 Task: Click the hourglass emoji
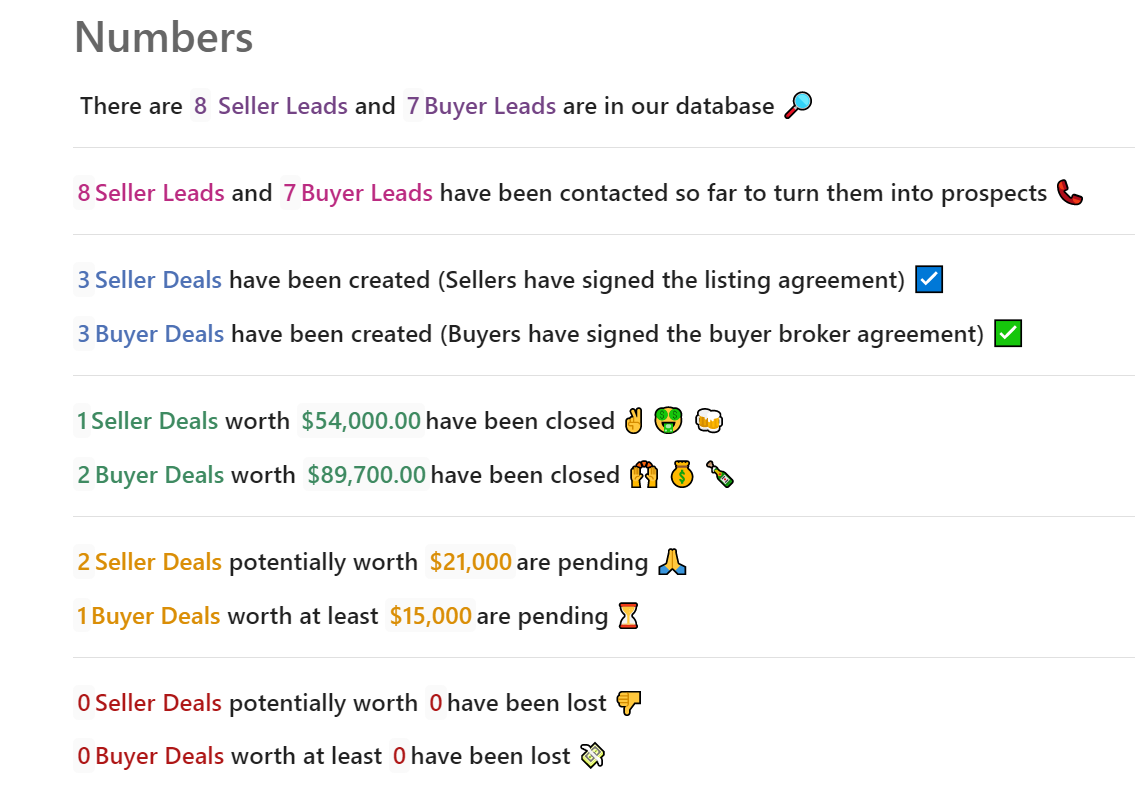click(x=628, y=616)
